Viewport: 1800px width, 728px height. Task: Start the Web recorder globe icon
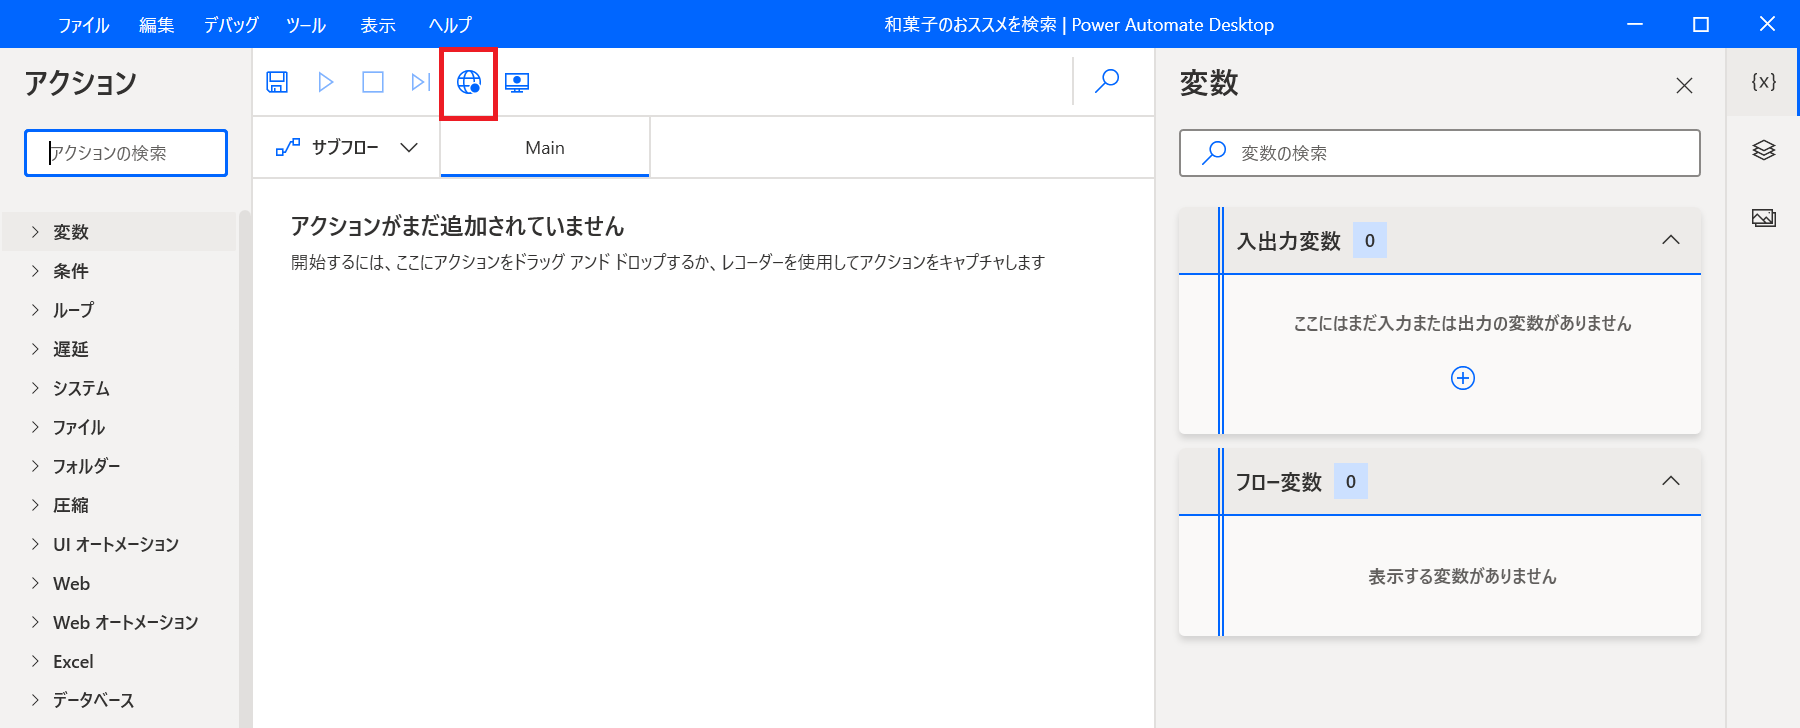[469, 82]
